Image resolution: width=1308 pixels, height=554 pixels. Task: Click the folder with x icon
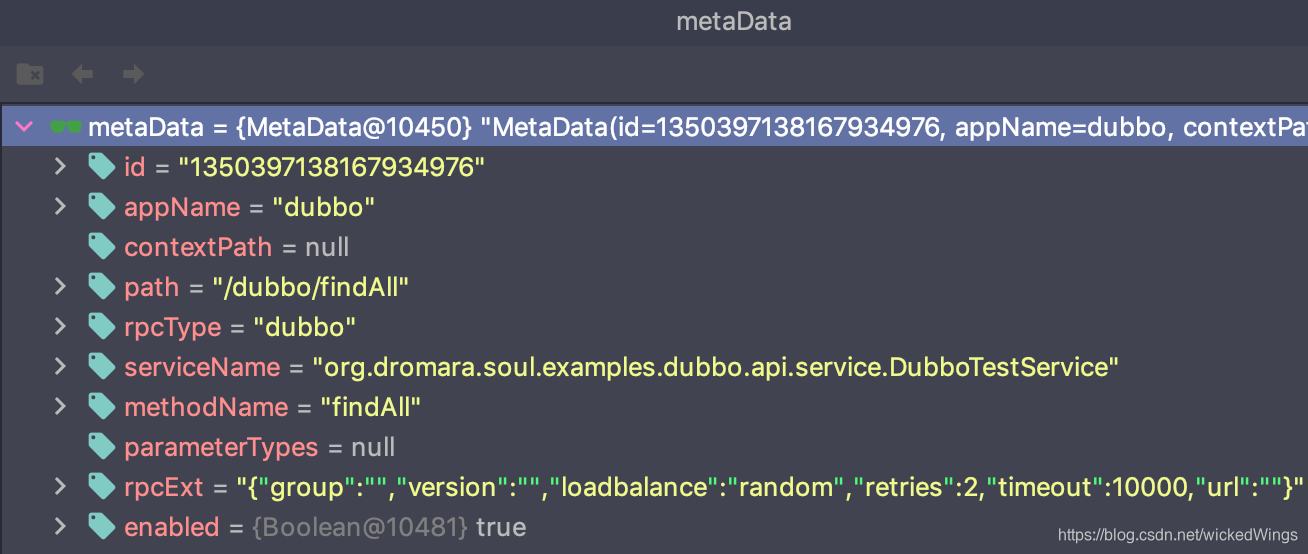coord(30,74)
